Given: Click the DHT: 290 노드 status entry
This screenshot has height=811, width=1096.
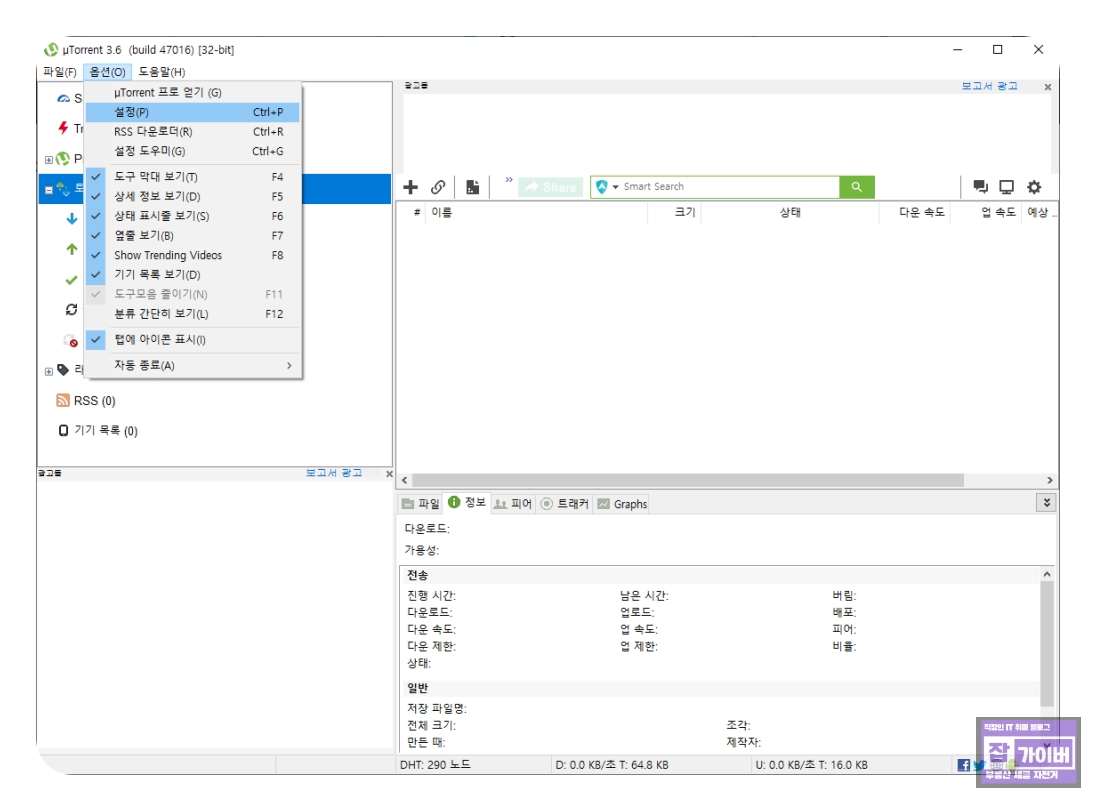Looking at the screenshot, I should click(x=435, y=766).
